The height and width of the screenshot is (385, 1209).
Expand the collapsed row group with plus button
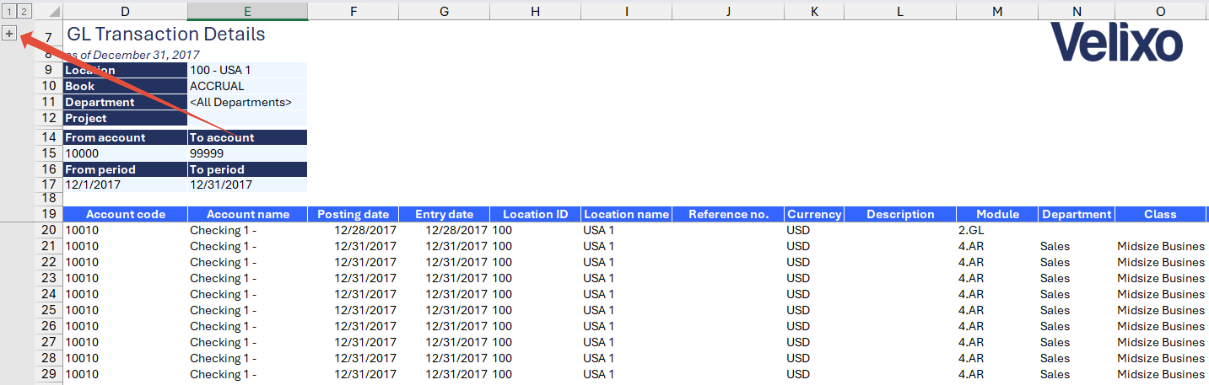[x=9, y=33]
